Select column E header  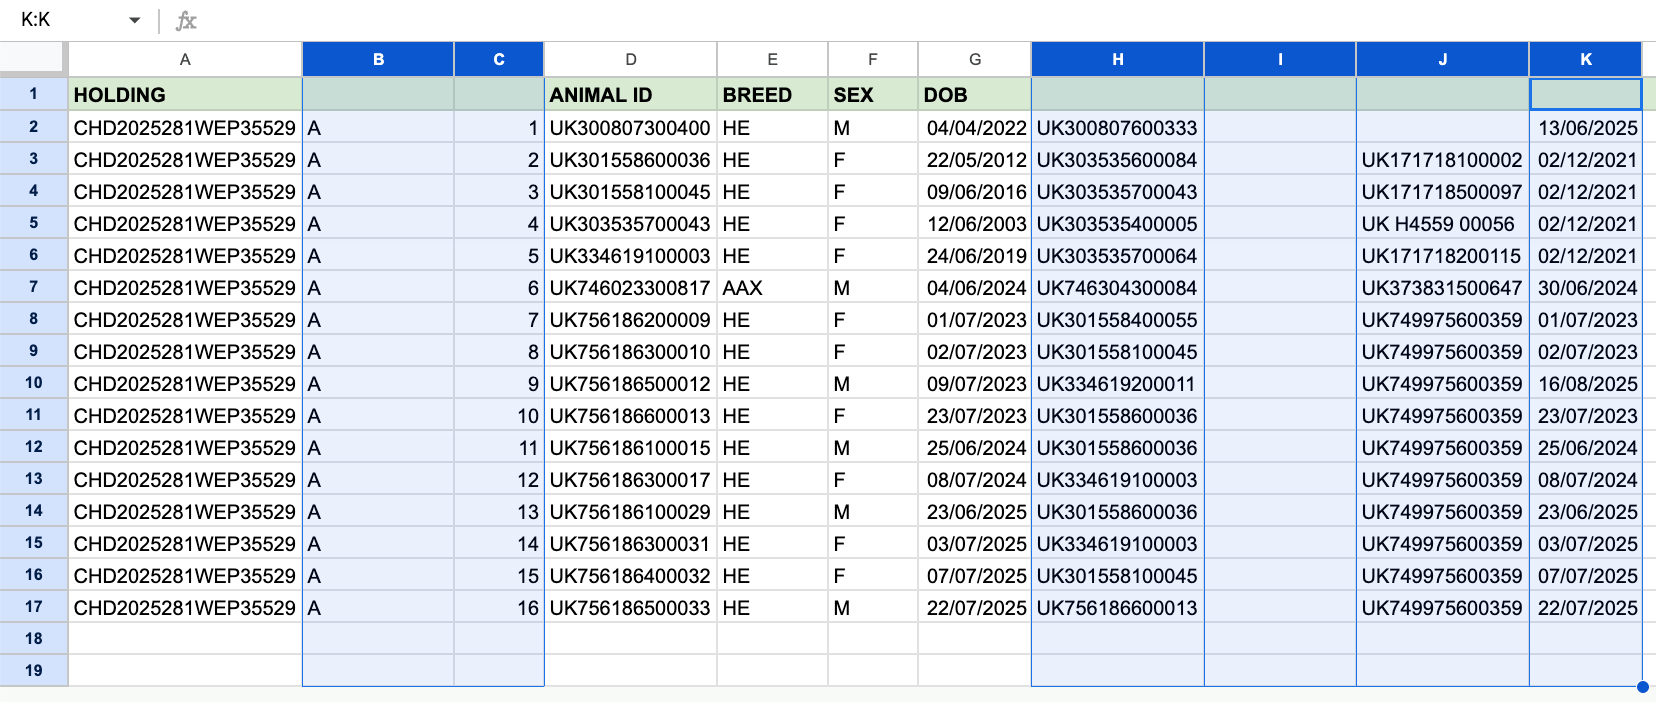[x=773, y=59]
